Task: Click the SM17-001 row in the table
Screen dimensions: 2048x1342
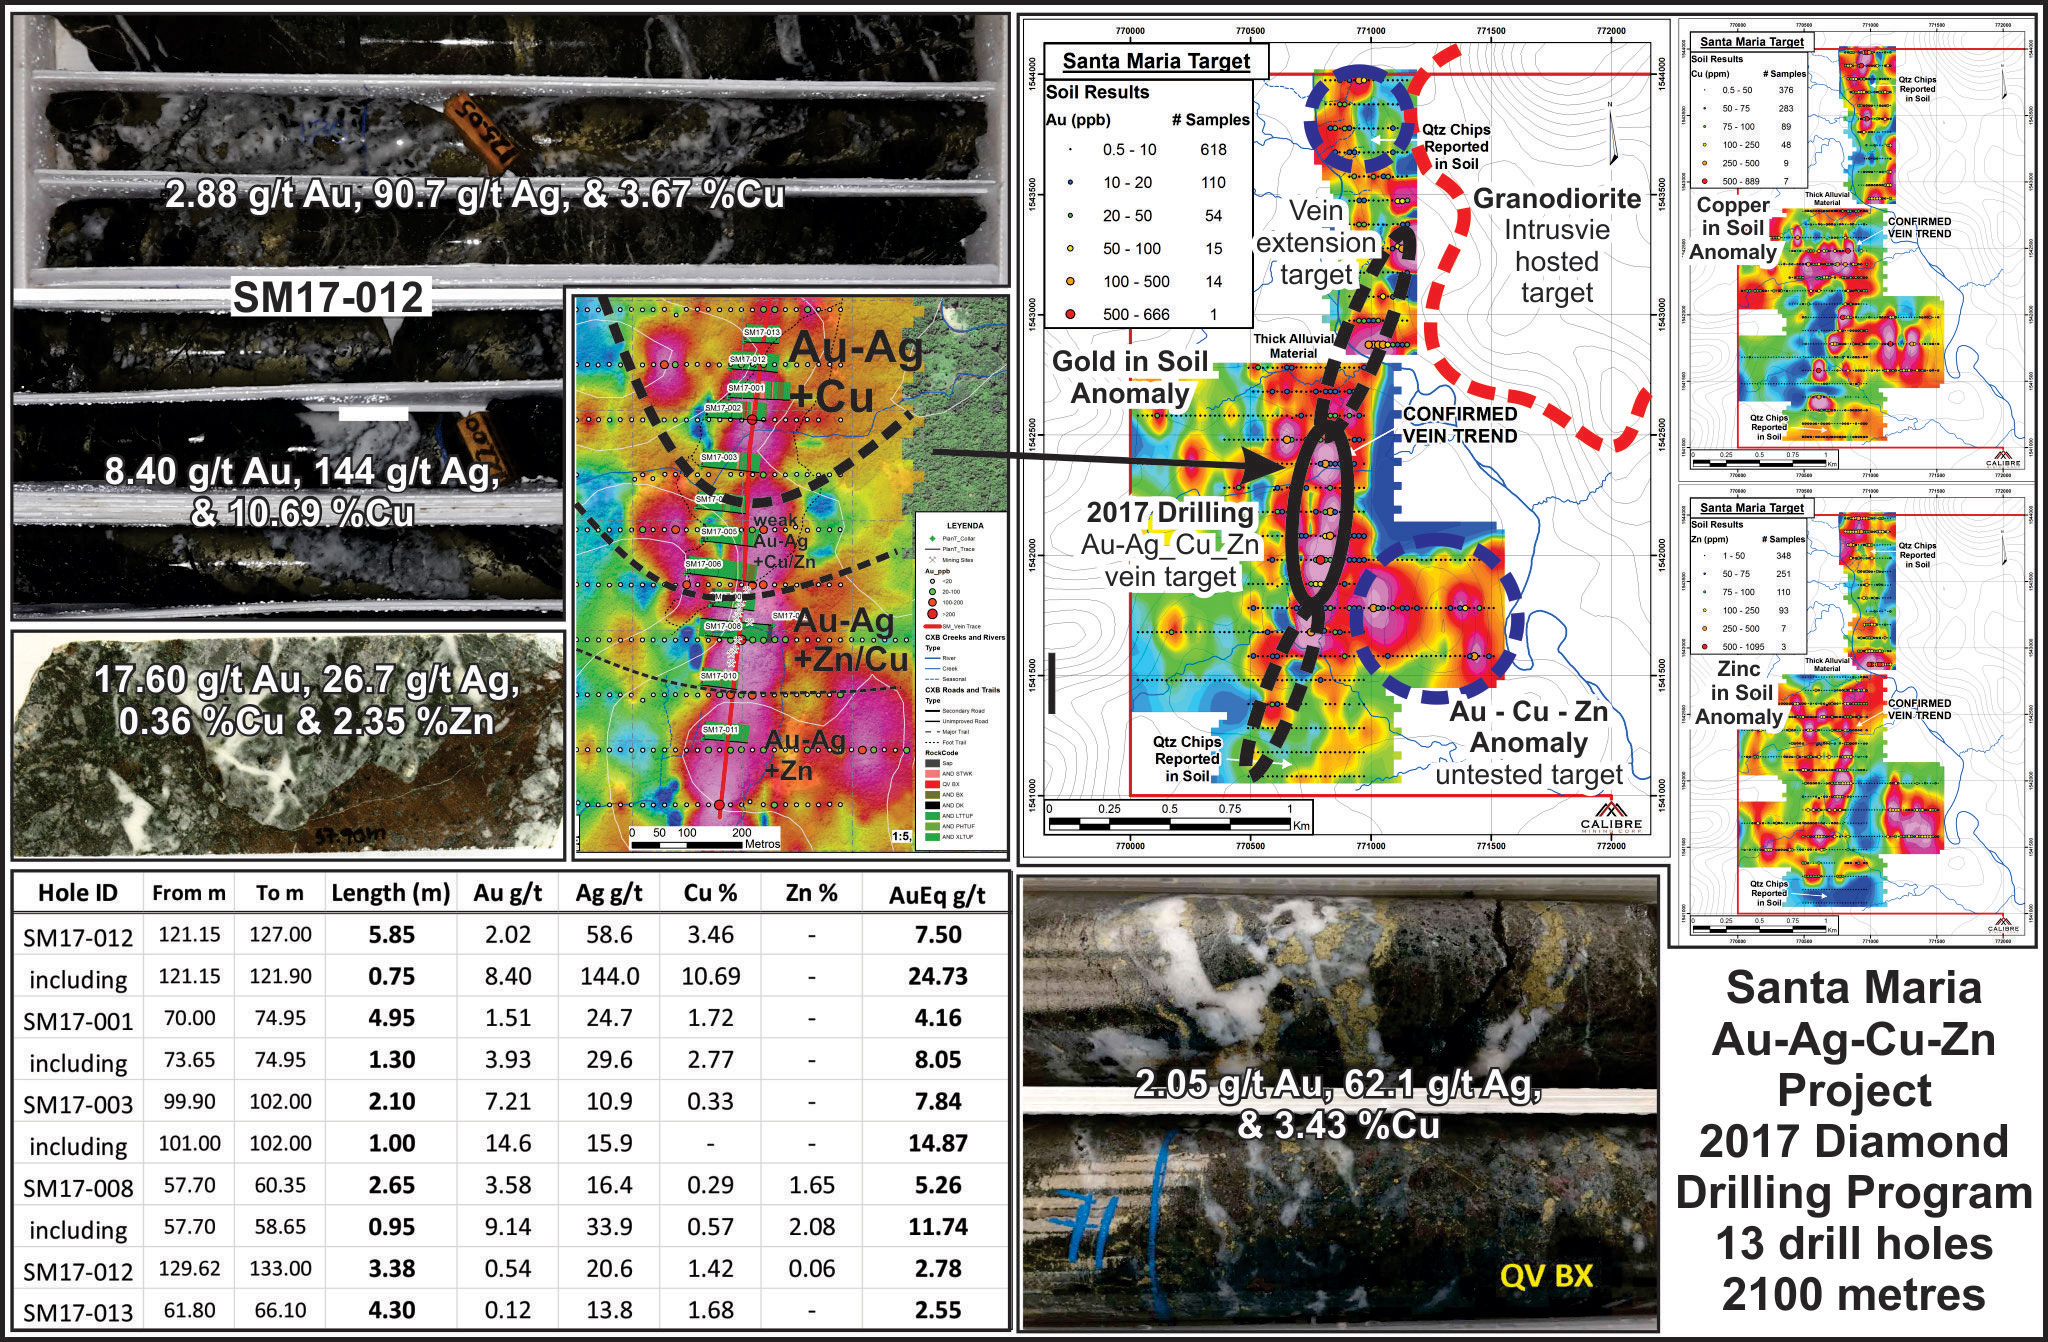Action: click(x=509, y=1018)
